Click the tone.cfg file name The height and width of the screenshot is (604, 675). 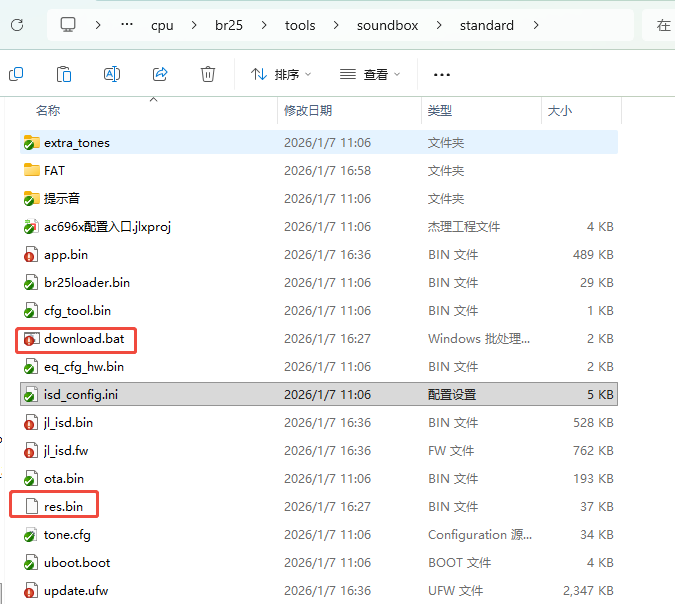click(x=67, y=535)
